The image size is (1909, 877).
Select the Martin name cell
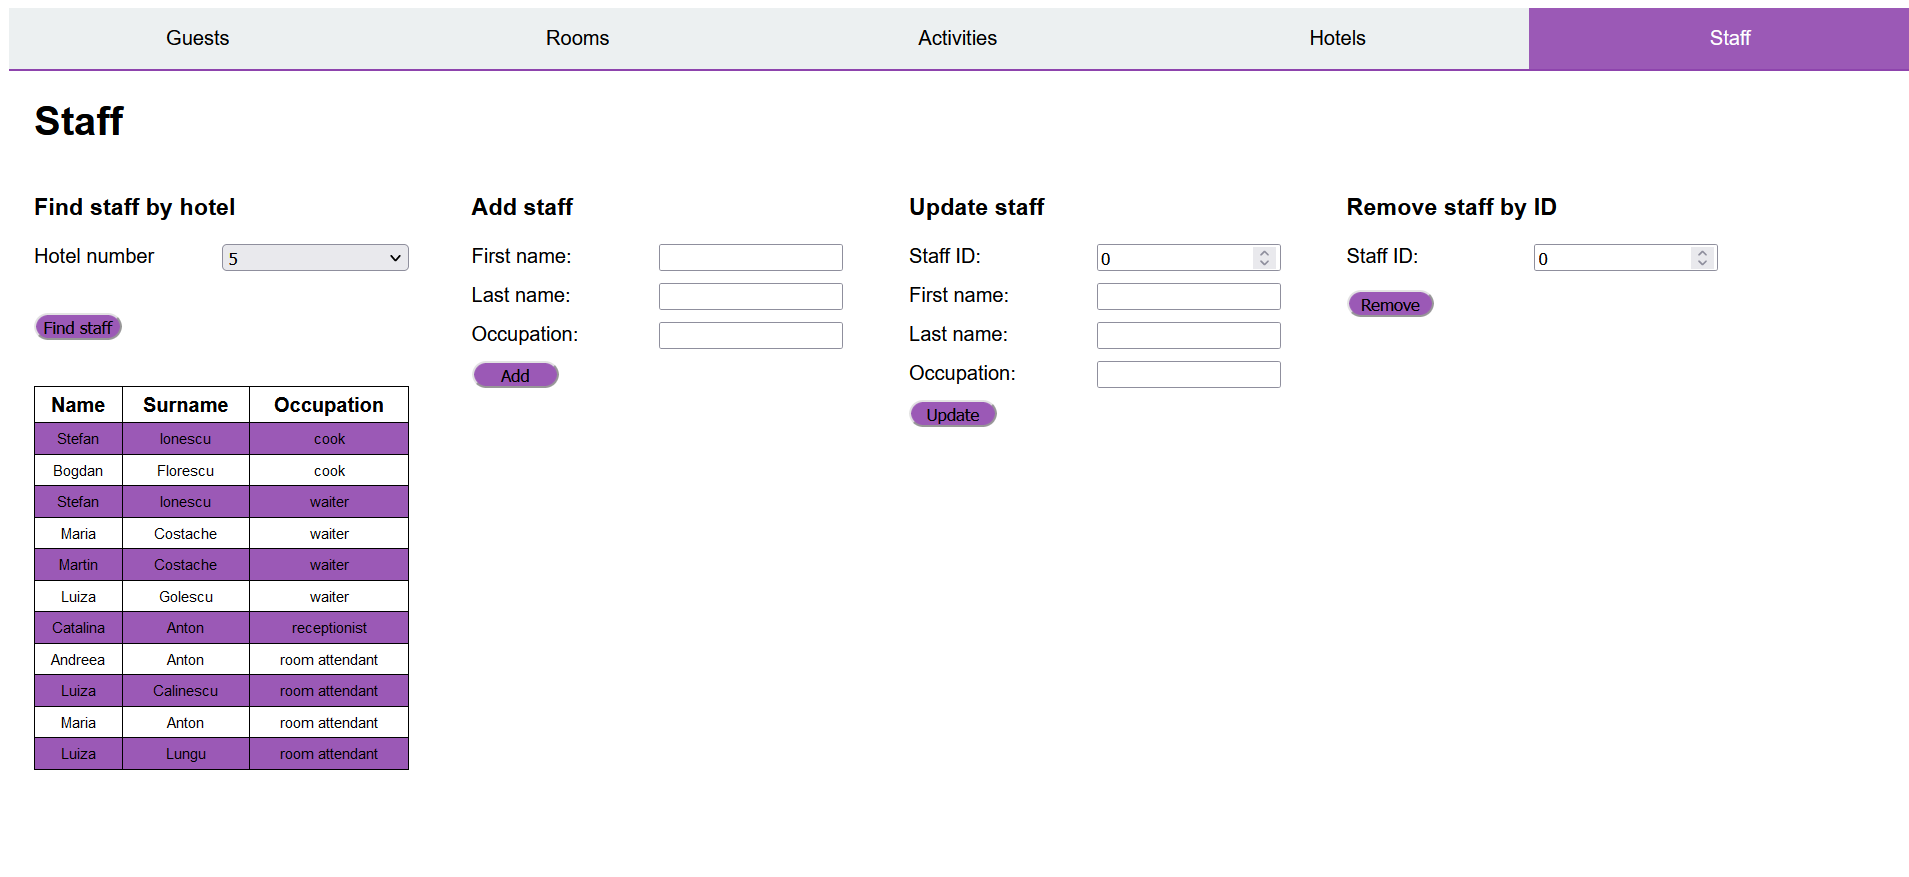pos(78,565)
